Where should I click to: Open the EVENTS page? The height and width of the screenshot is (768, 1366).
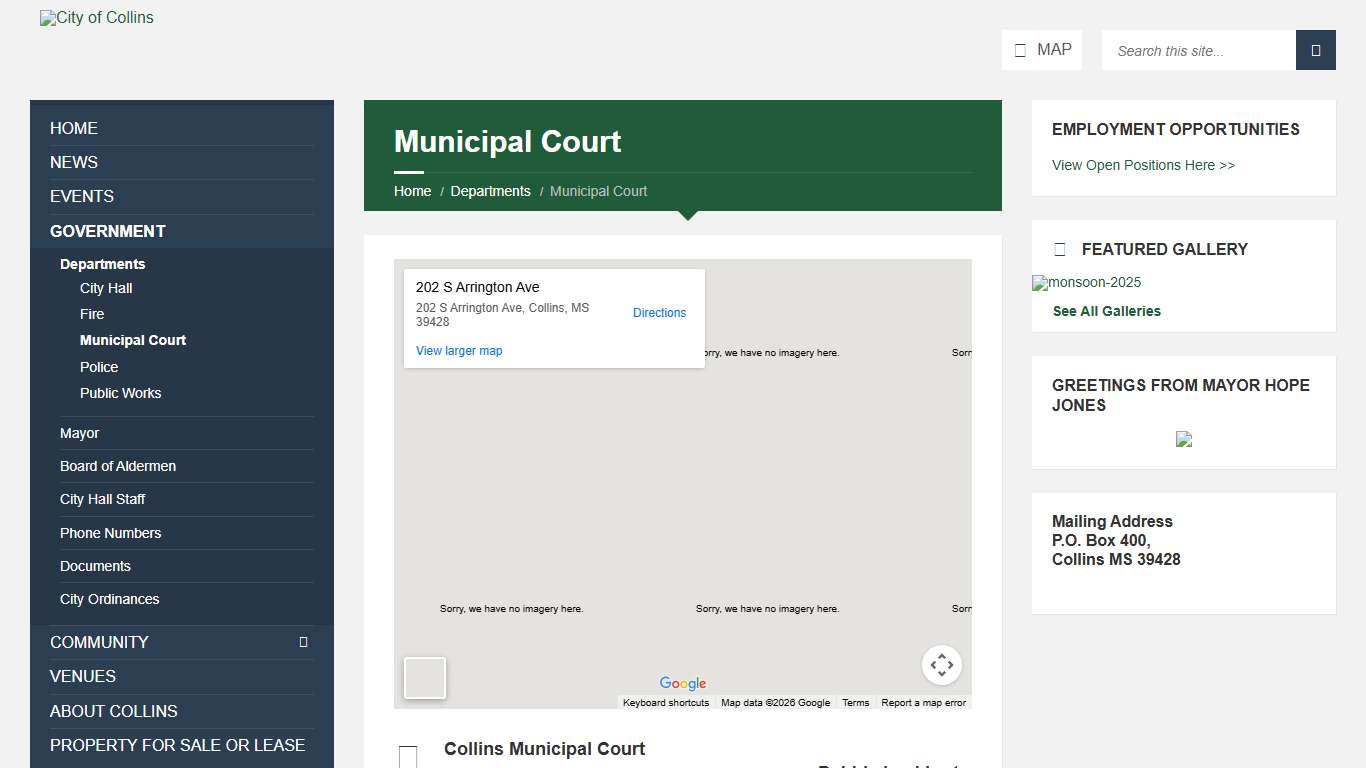[x=81, y=196]
